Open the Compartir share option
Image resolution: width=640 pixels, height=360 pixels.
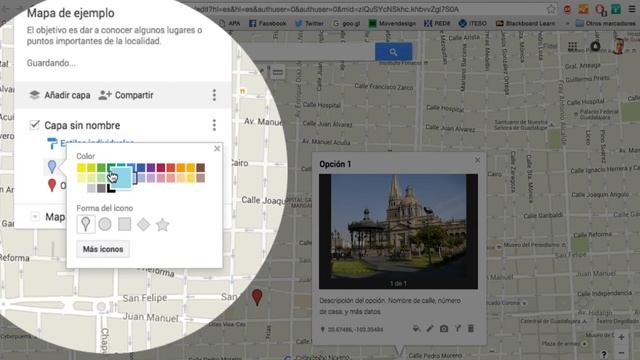point(126,95)
